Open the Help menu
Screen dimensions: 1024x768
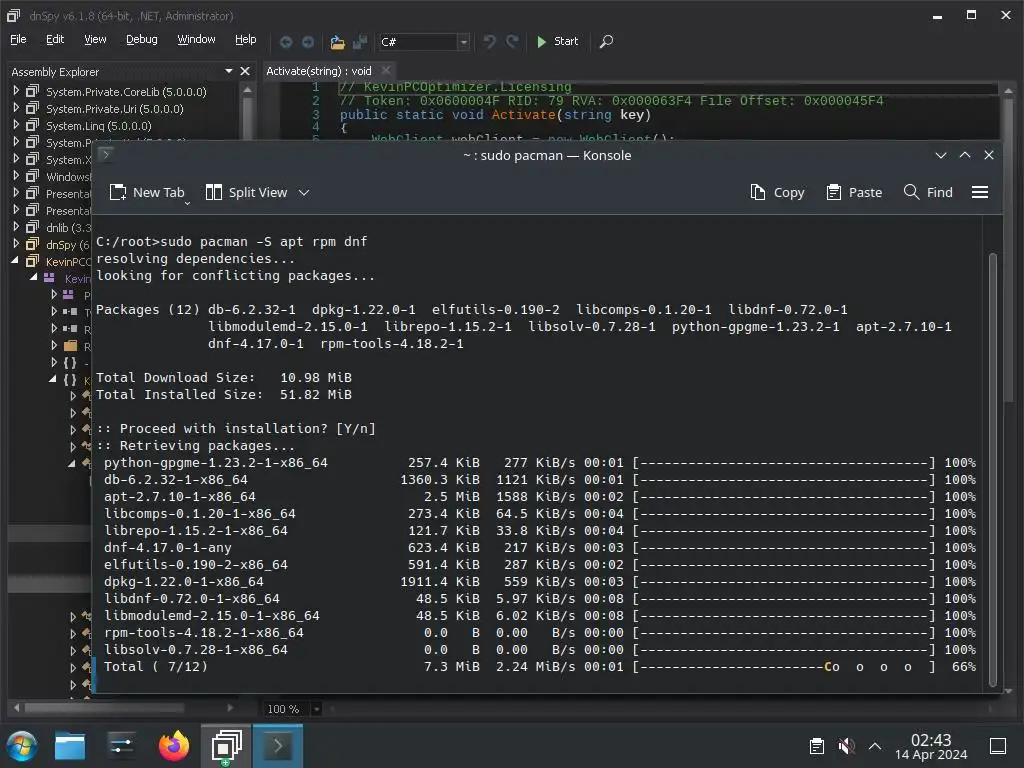pyautogui.click(x=246, y=39)
